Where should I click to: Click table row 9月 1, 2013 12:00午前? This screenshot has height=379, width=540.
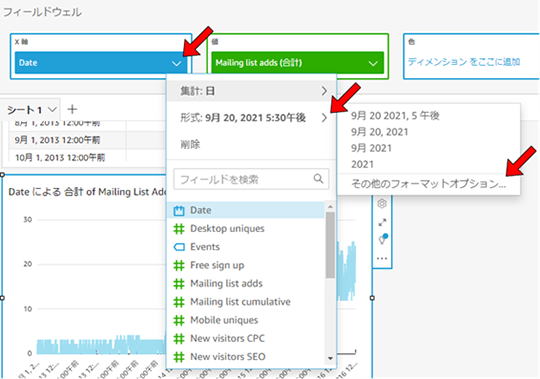click(x=57, y=140)
